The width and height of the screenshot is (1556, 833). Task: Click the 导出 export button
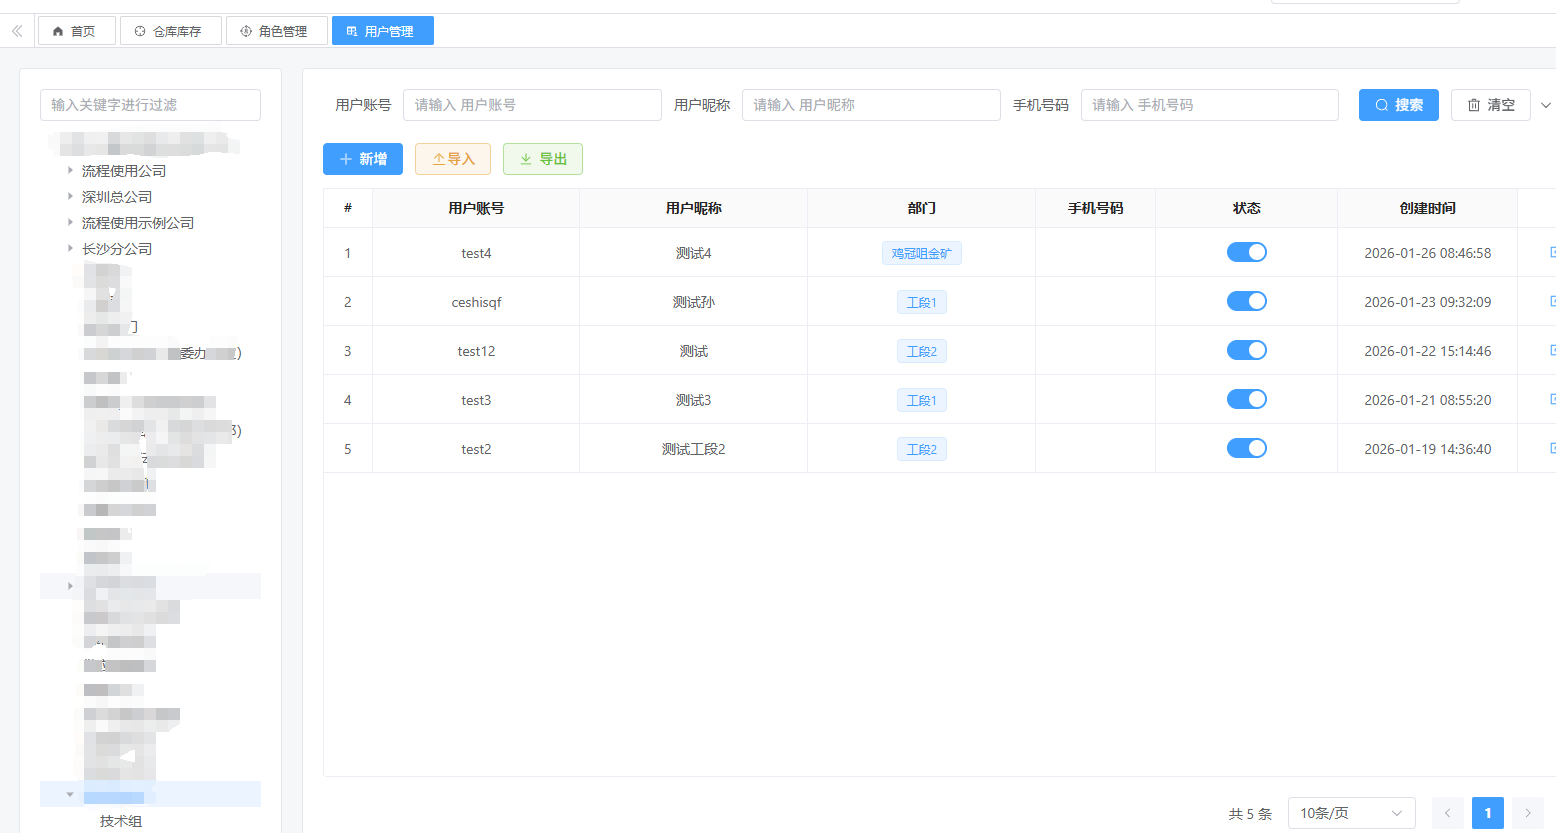542,159
